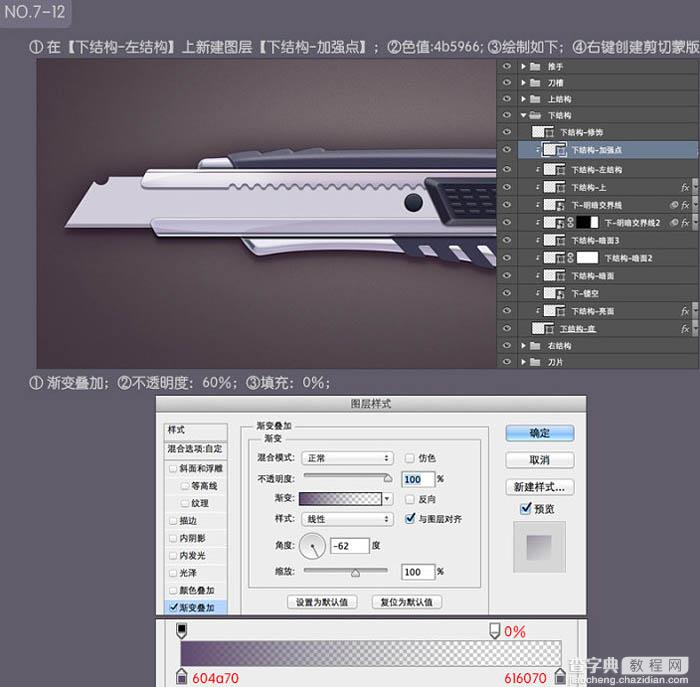Enable the 反向 reverse checkbox
The height and width of the screenshot is (687, 700).
tap(409, 499)
